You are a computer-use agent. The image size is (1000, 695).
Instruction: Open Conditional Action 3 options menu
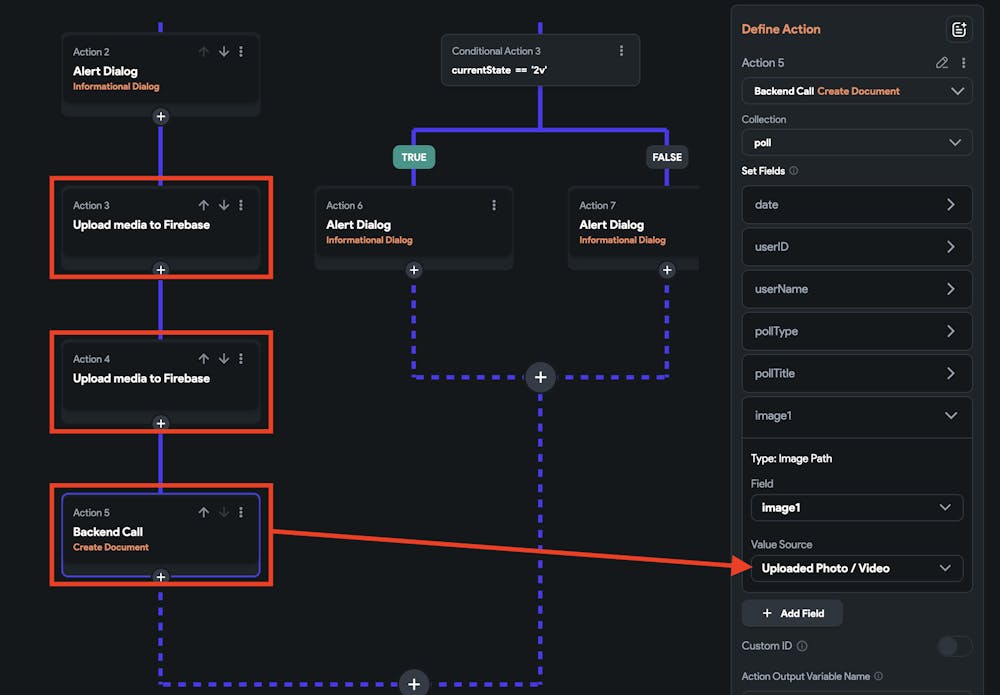pyautogui.click(x=621, y=51)
